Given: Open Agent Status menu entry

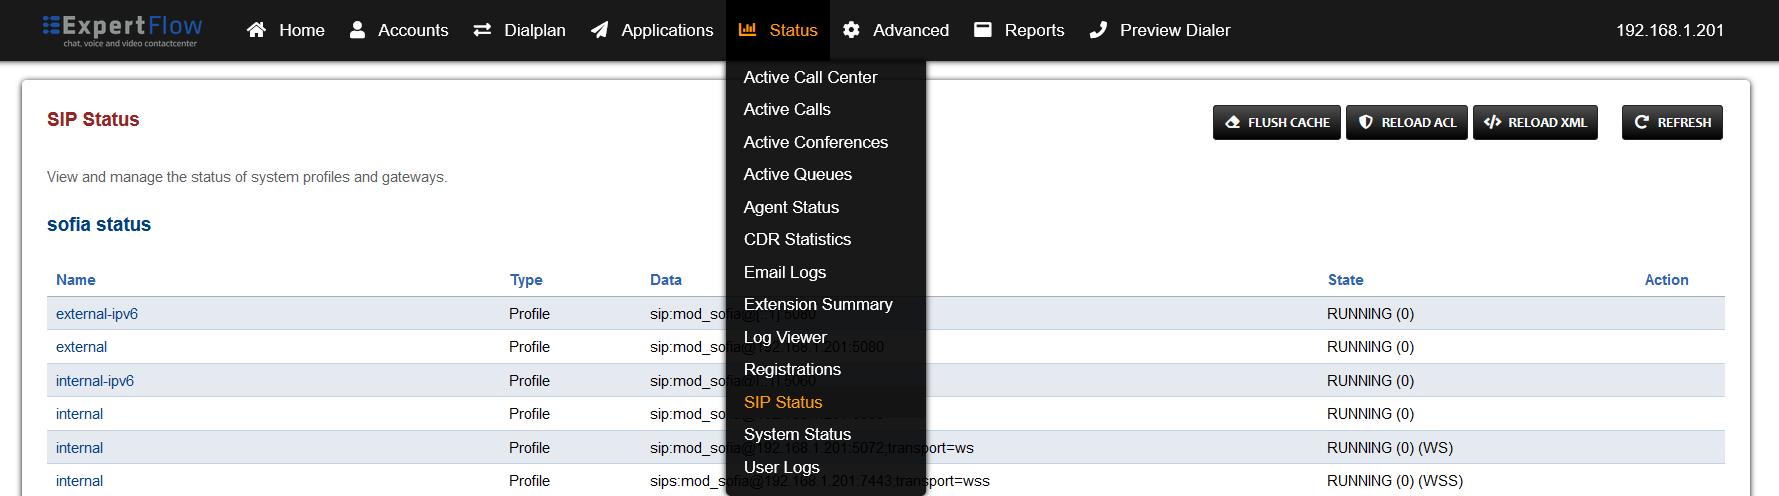Looking at the screenshot, I should point(791,207).
